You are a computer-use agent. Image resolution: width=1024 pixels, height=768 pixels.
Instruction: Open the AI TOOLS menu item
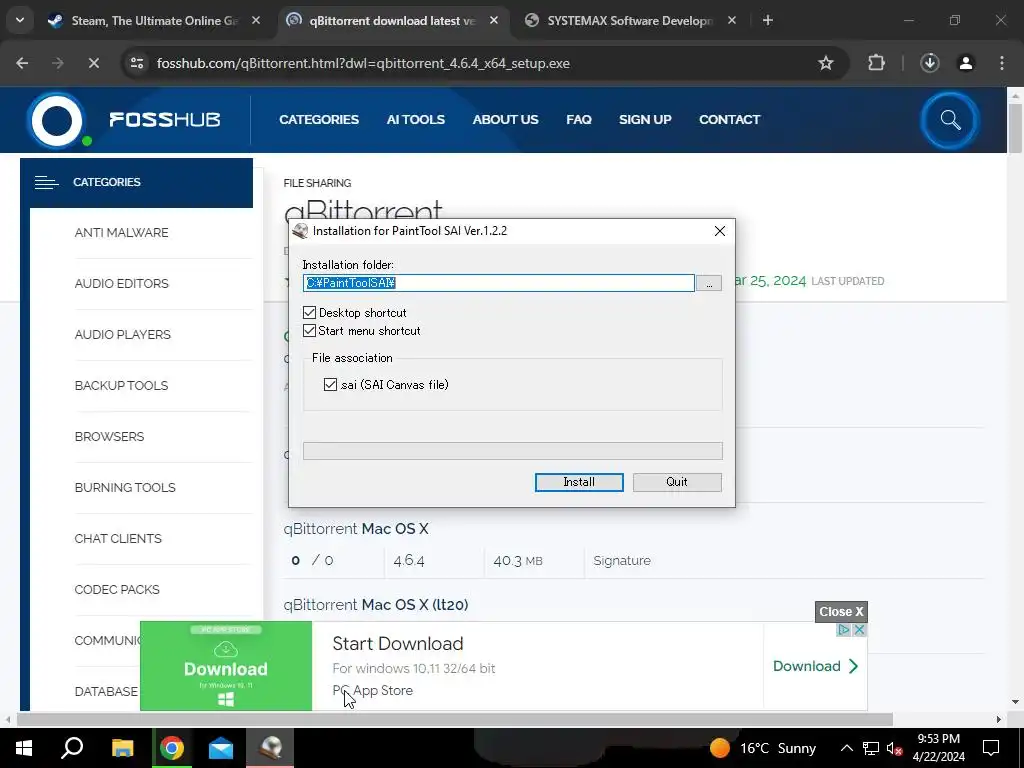point(415,120)
